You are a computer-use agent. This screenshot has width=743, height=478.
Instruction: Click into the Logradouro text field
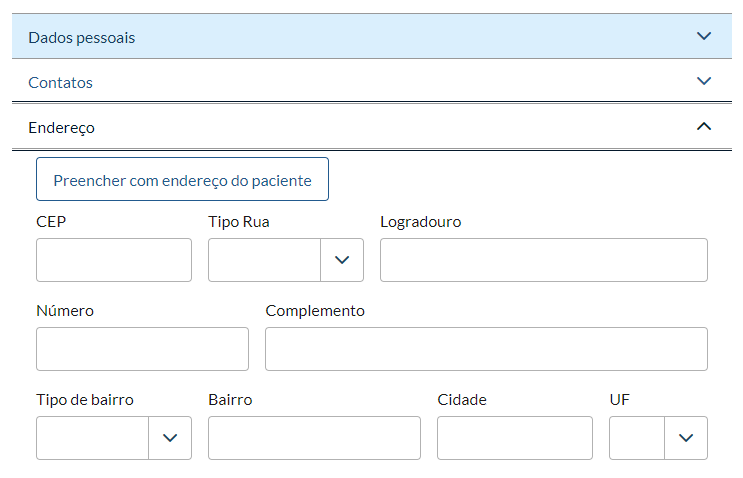click(544, 260)
